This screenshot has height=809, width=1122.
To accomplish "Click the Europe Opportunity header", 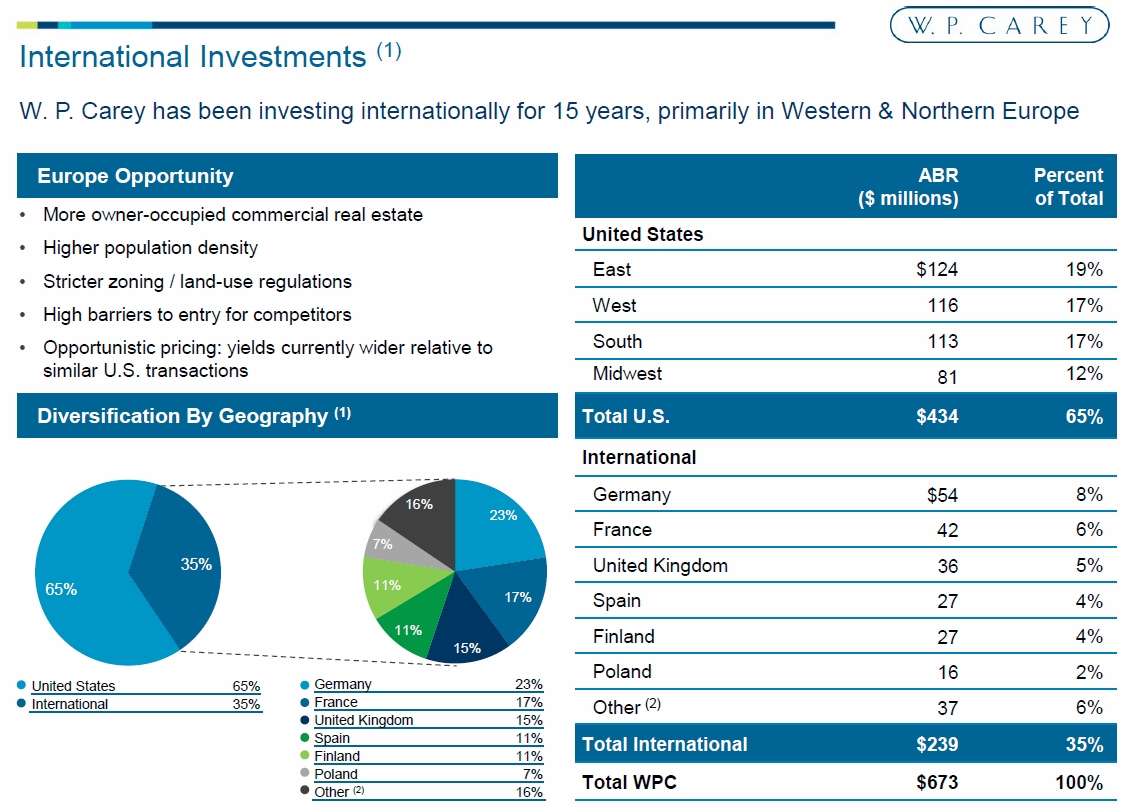I will click(287, 176).
